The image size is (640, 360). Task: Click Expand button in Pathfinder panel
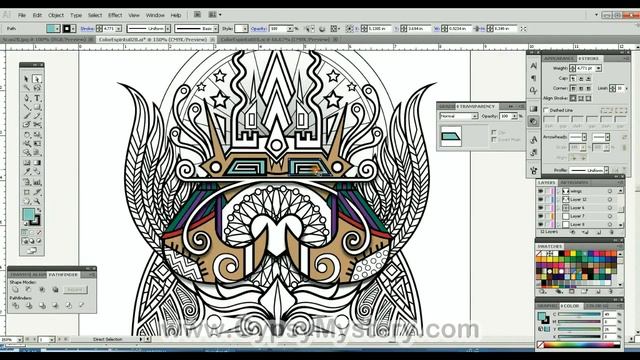75,290
